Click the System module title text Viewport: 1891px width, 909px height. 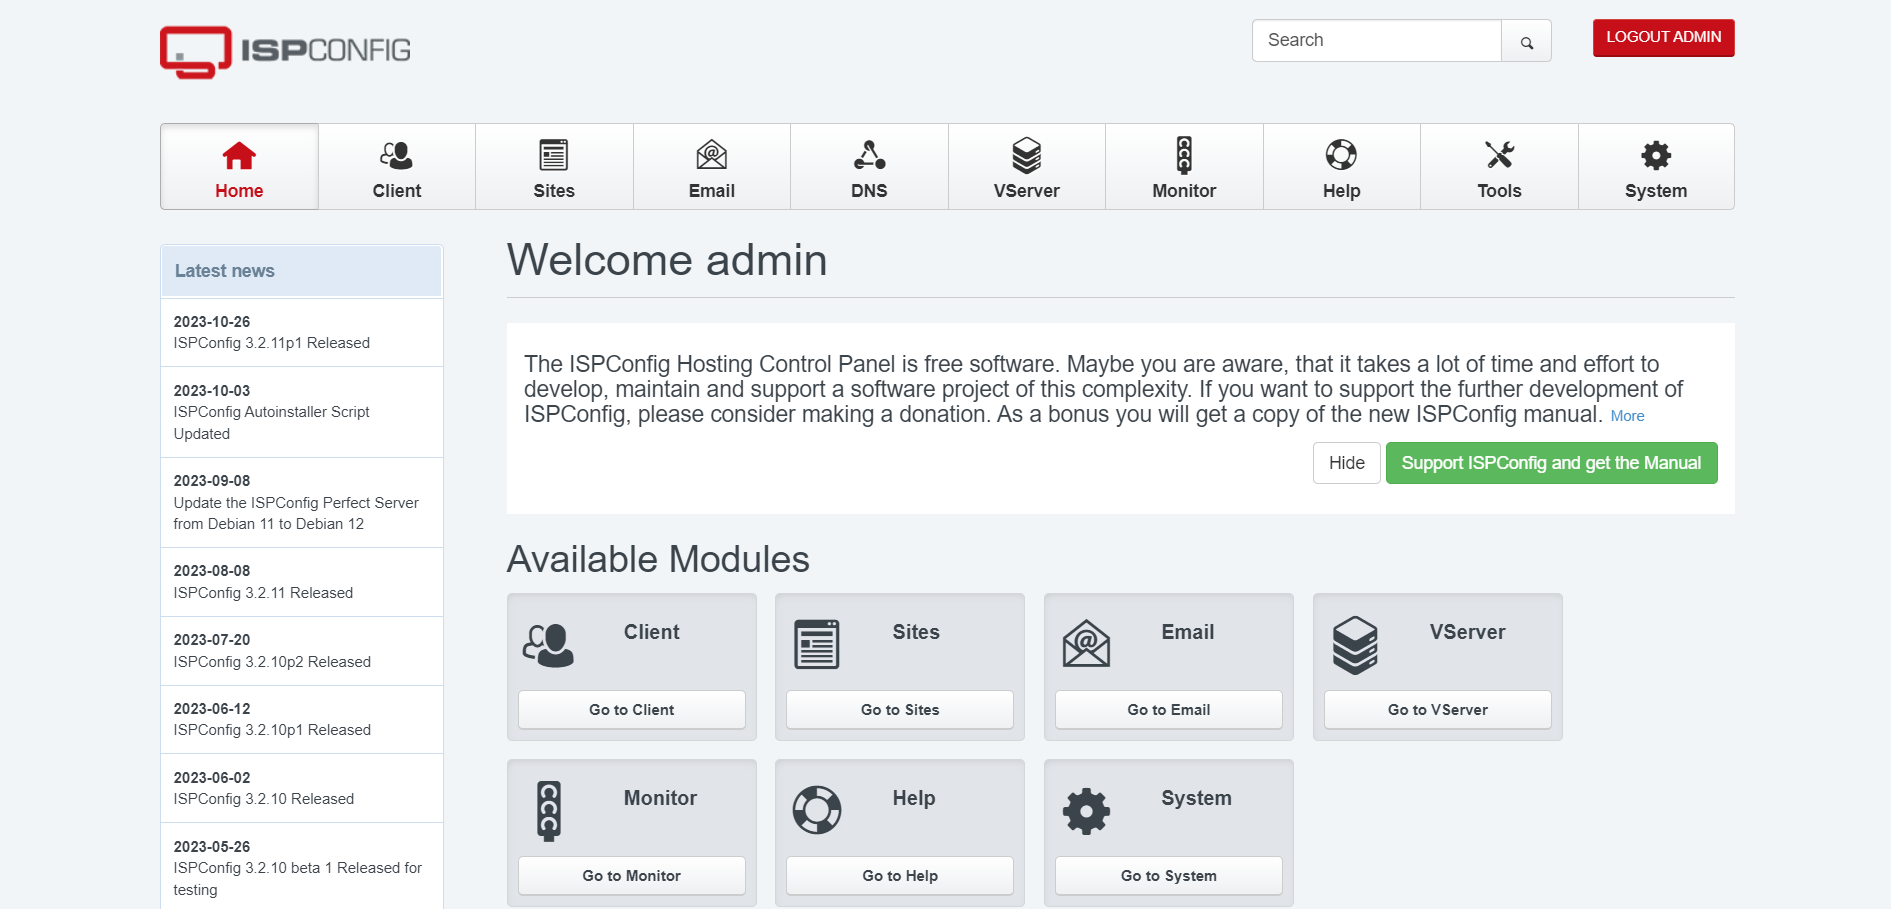point(1196,798)
